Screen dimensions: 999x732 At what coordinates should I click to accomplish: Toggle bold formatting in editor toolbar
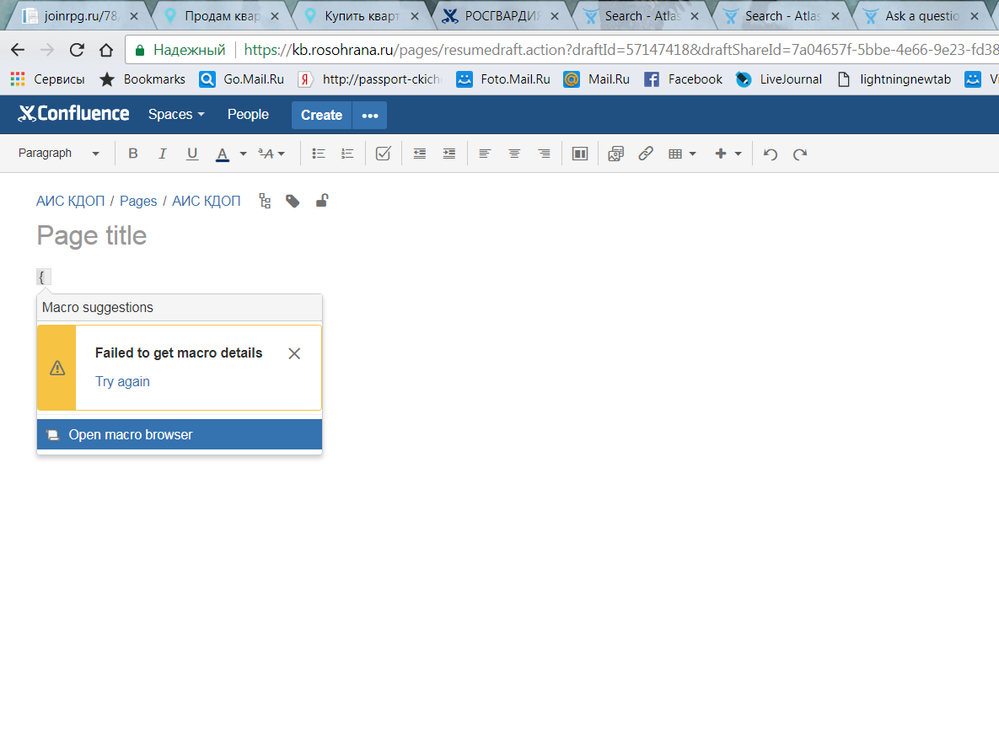pos(133,154)
